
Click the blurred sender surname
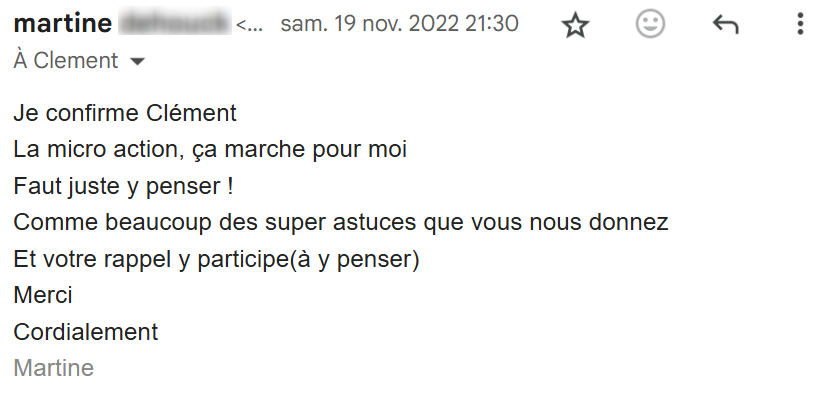pos(172,23)
